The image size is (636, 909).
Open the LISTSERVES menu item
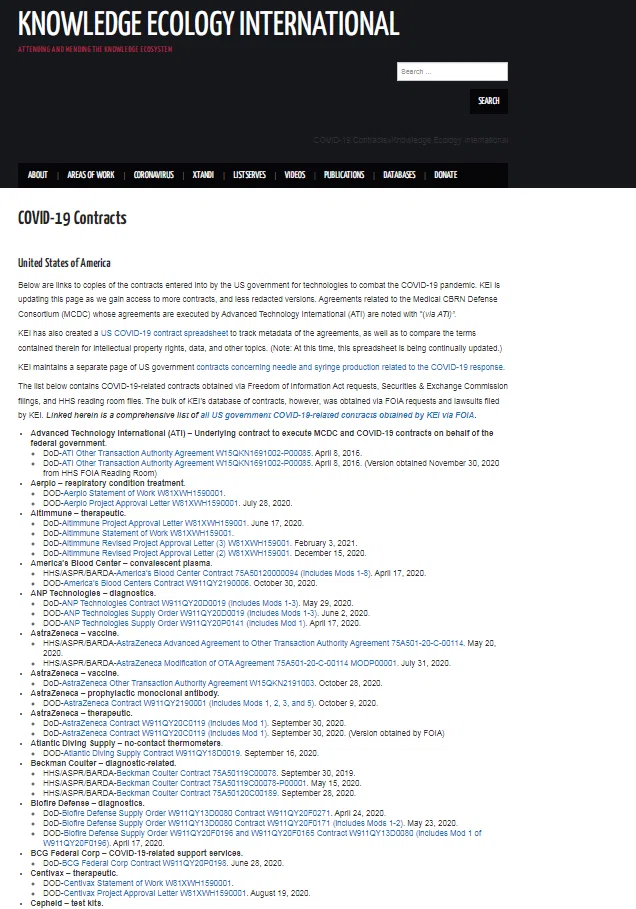(x=249, y=174)
